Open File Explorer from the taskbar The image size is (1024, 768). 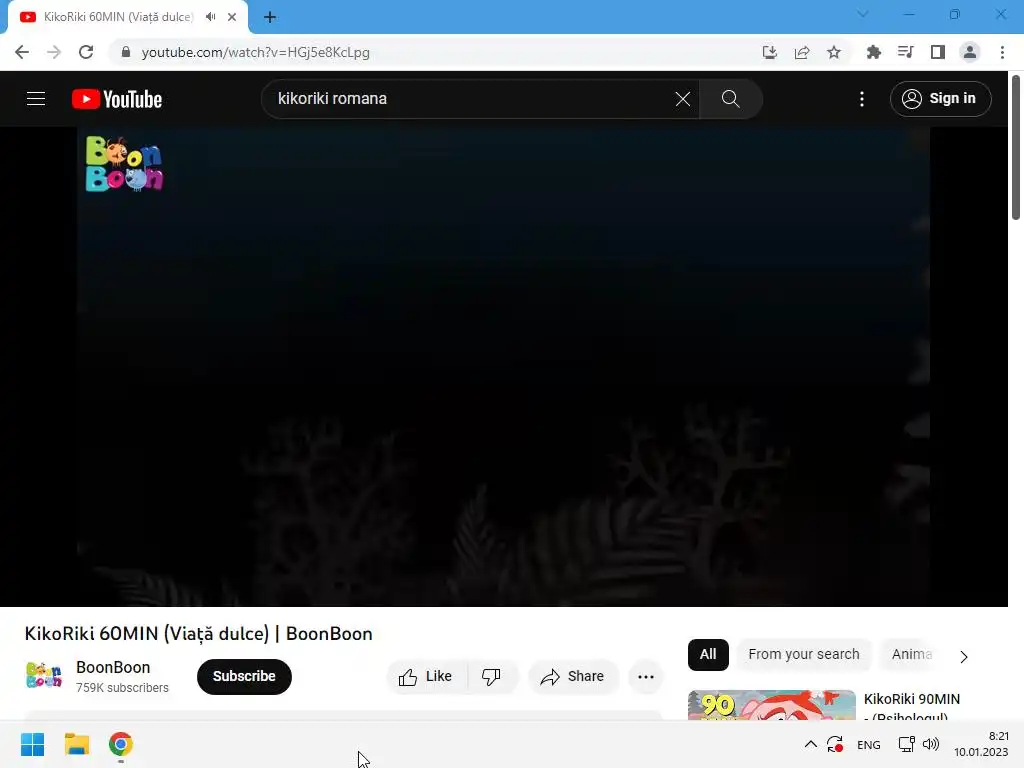pyautogui.click(x=77, y=744)
